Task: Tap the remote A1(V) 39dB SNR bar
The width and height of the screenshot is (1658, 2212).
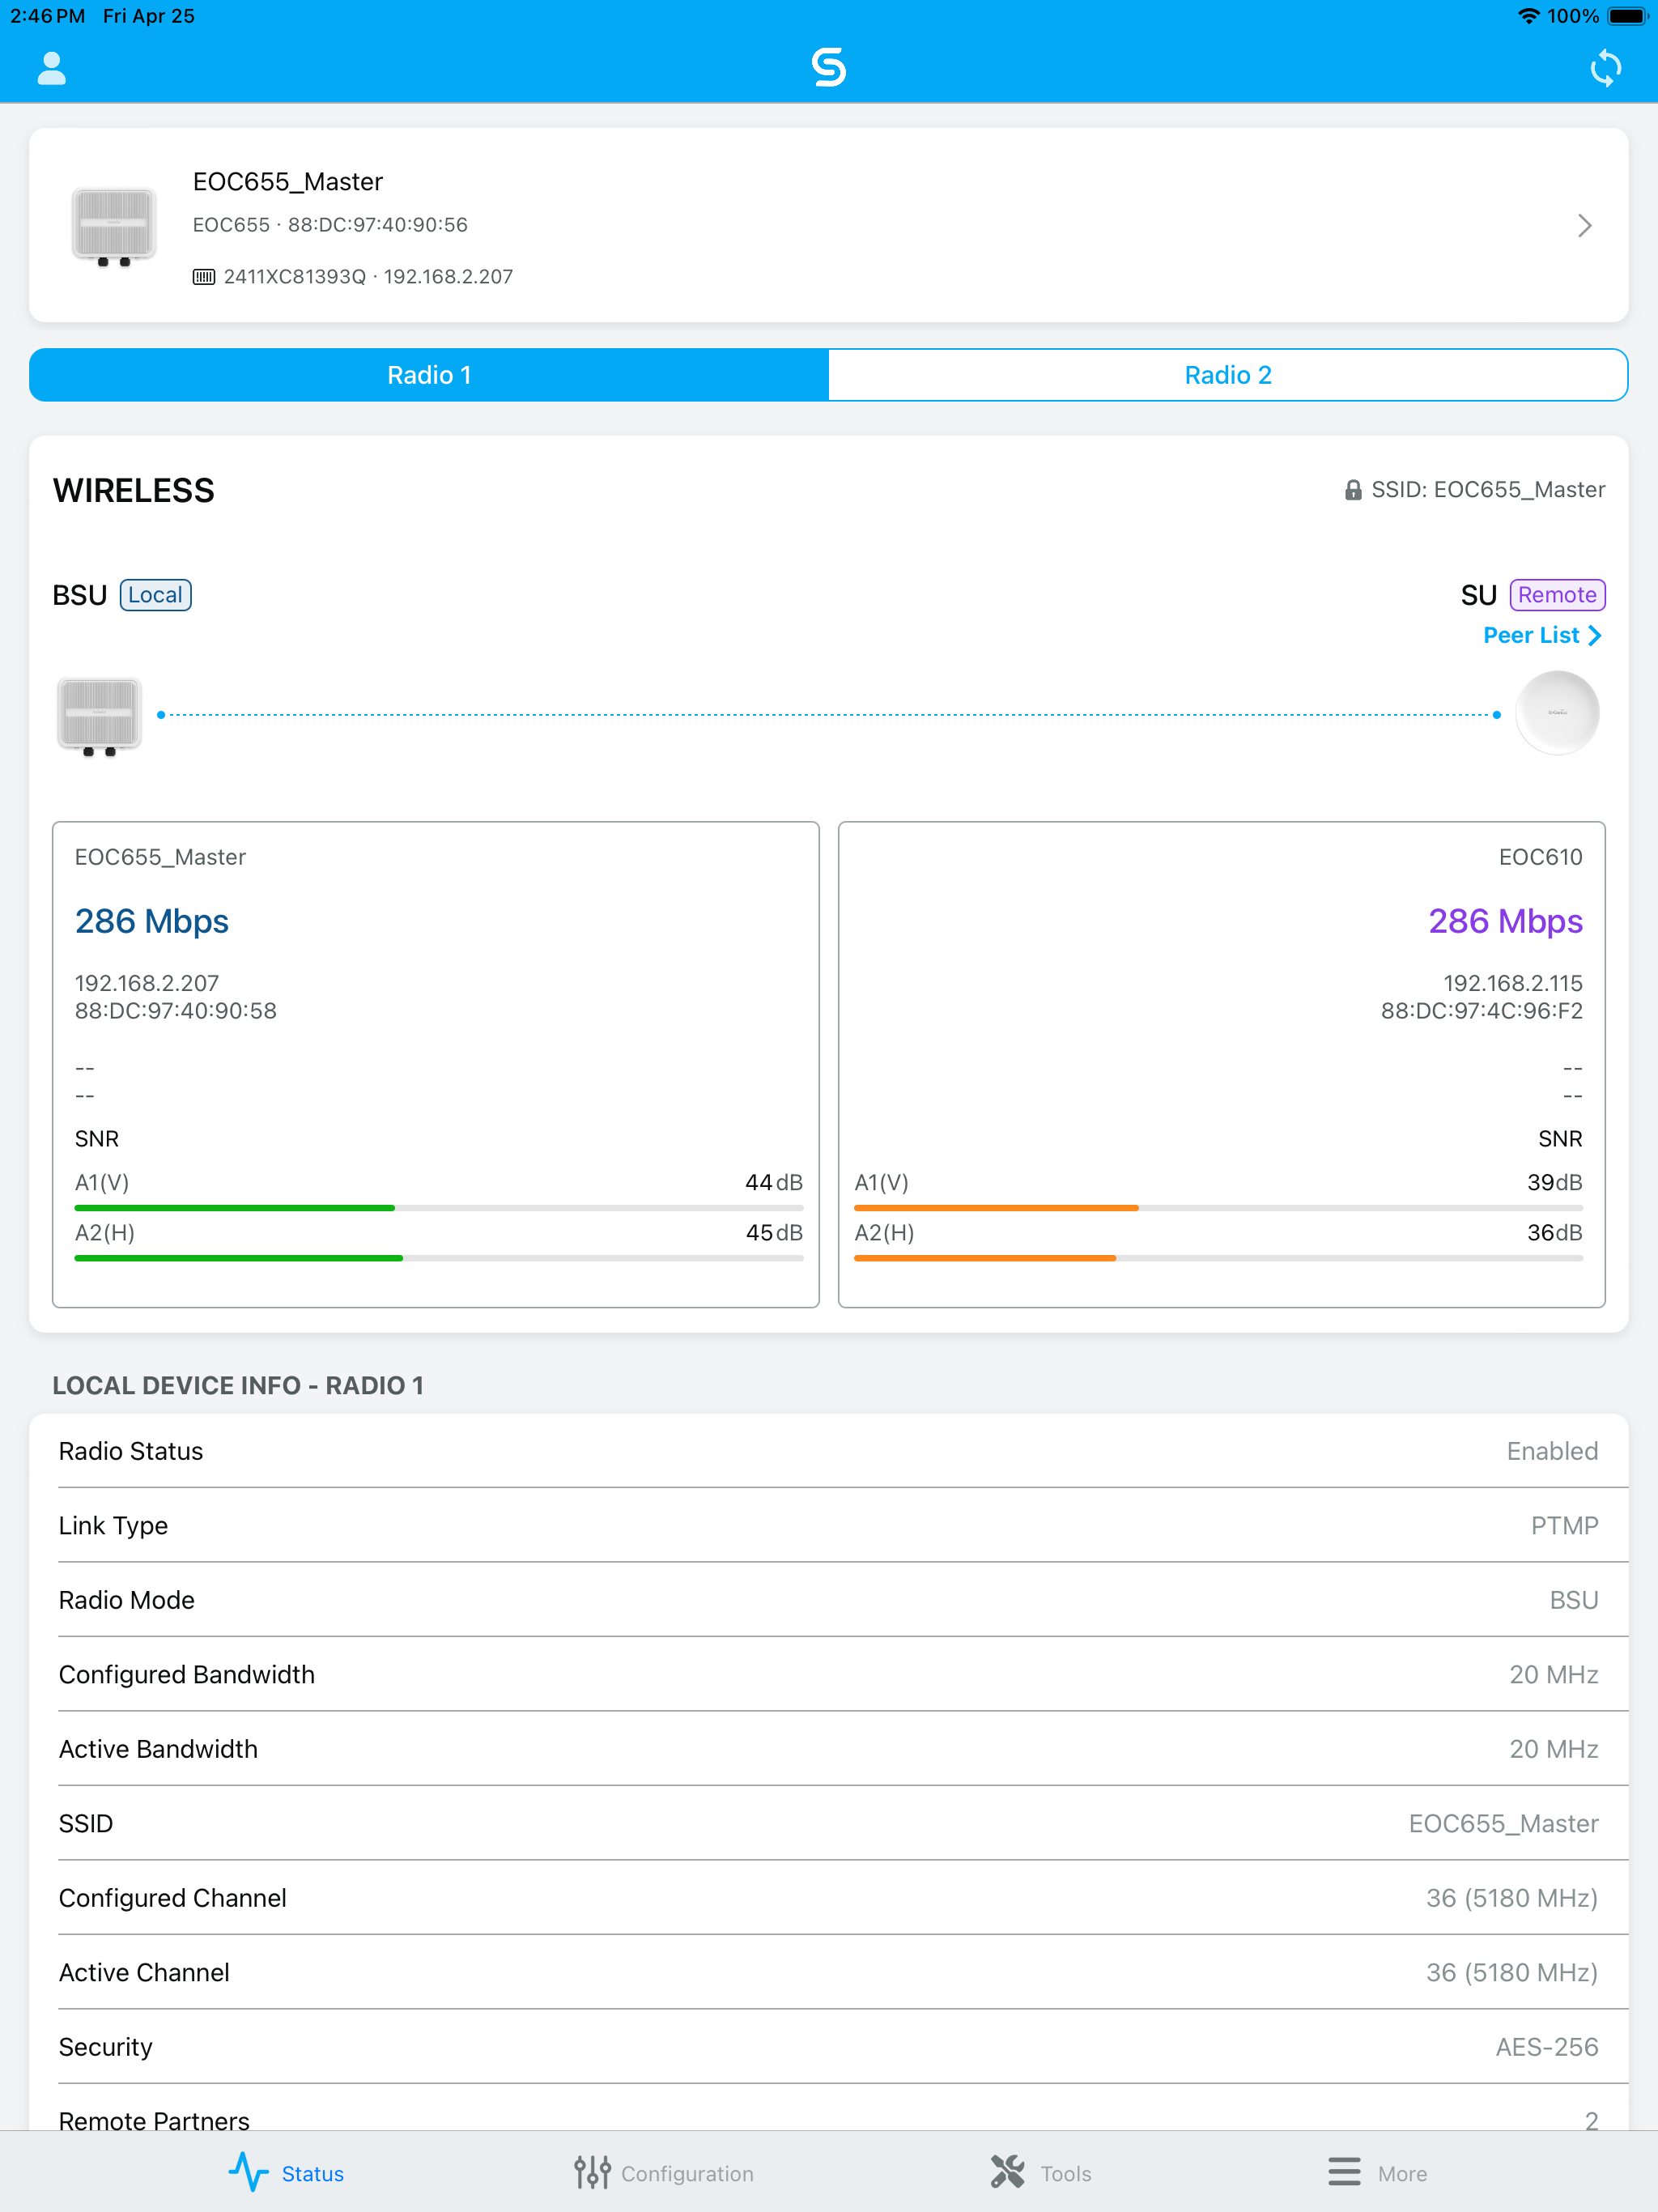Action: pos(1218,1208)
